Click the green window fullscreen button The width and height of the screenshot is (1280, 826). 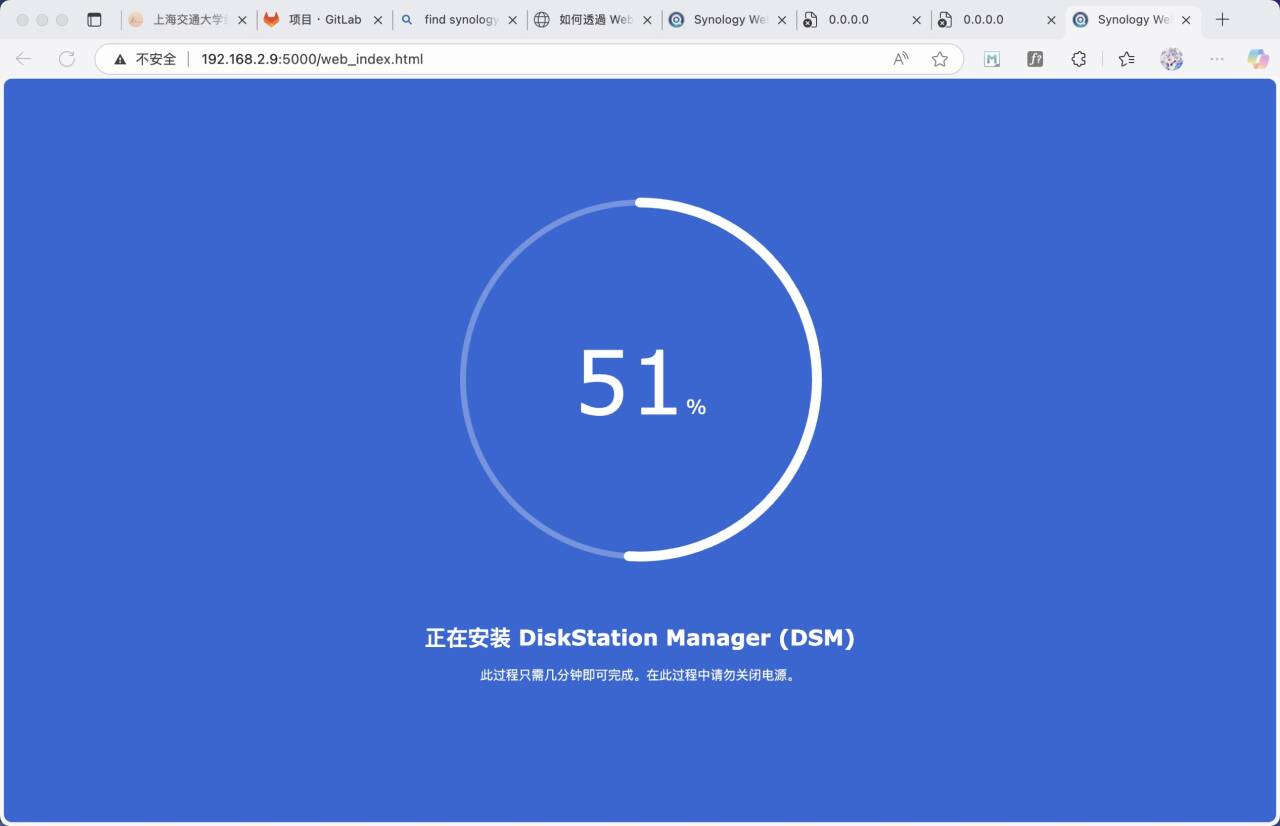(x=62, y=20)
